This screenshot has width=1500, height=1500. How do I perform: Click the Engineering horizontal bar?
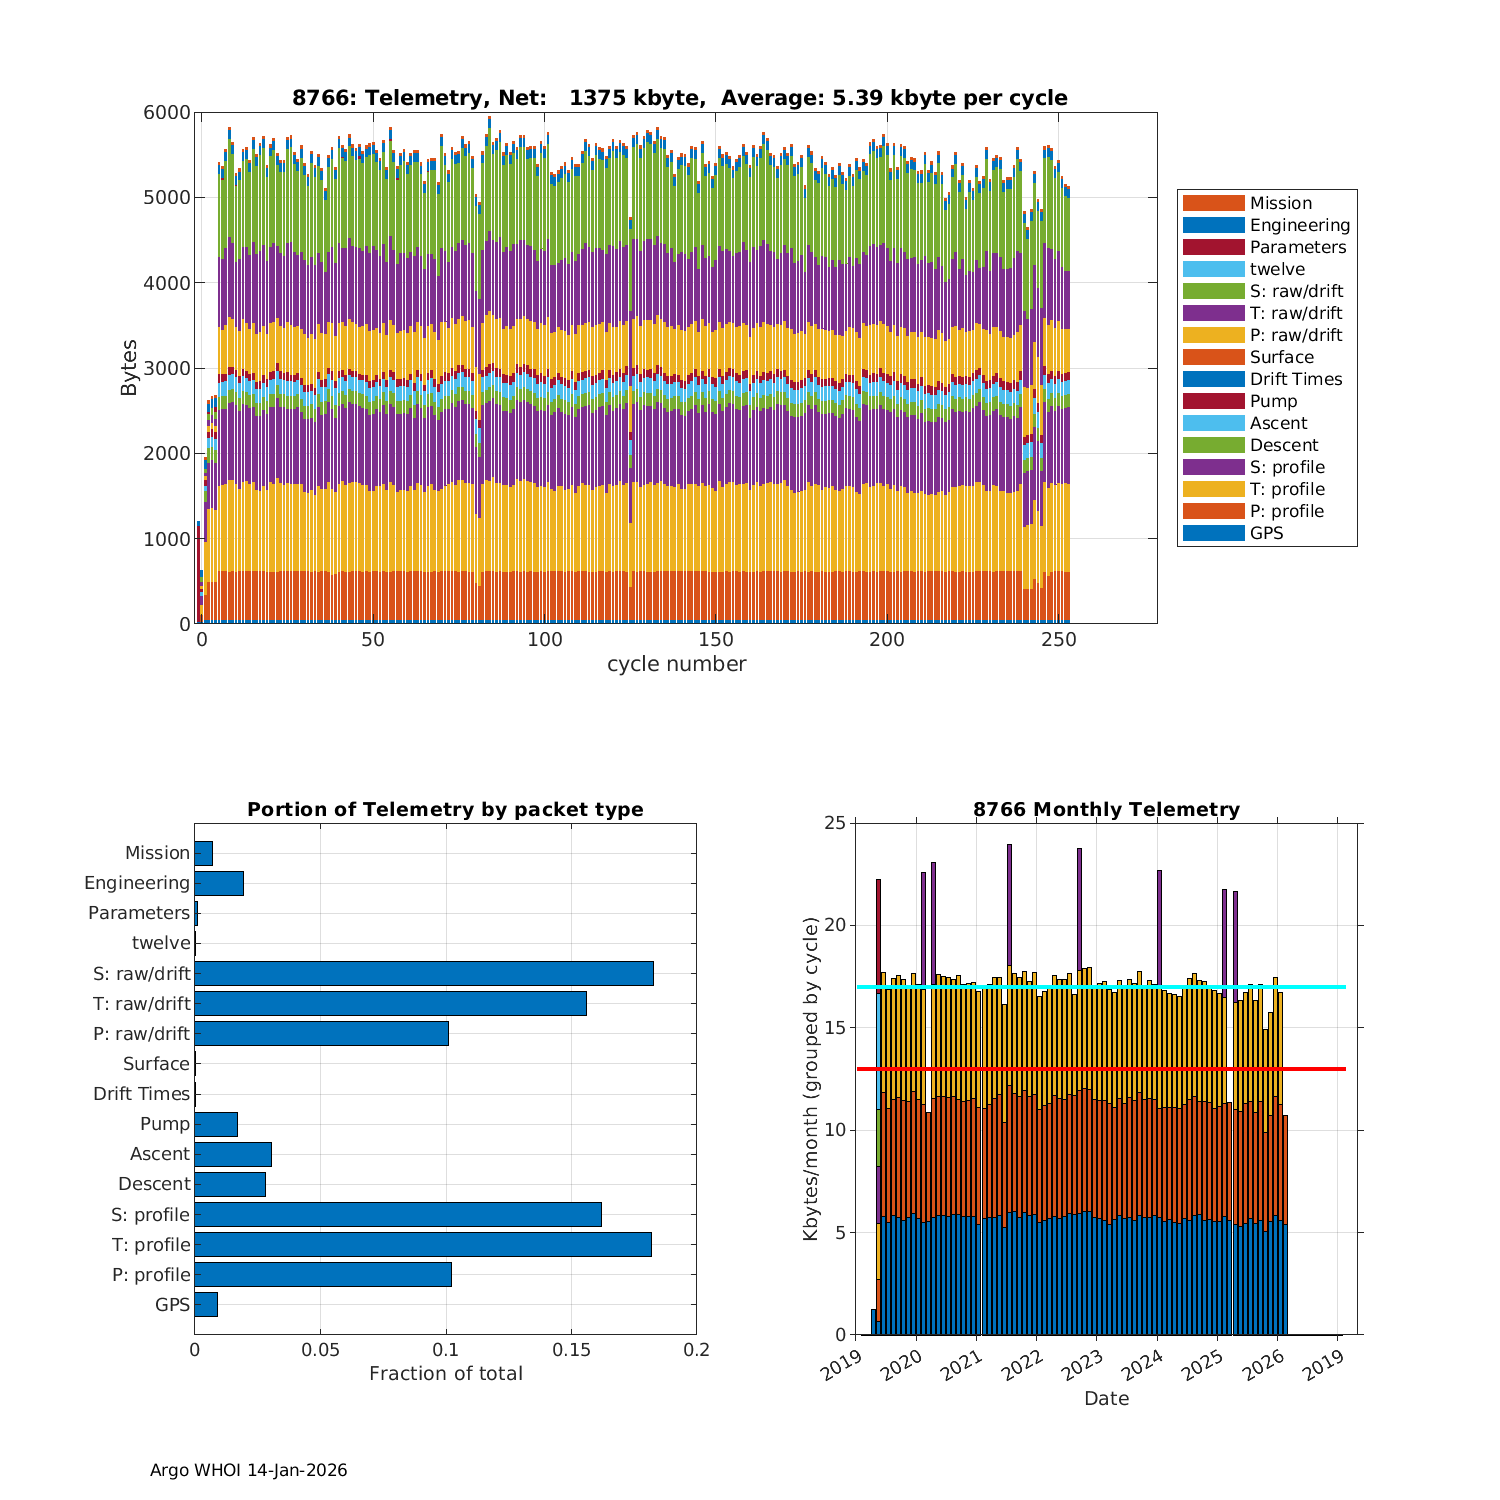point(219,883)
